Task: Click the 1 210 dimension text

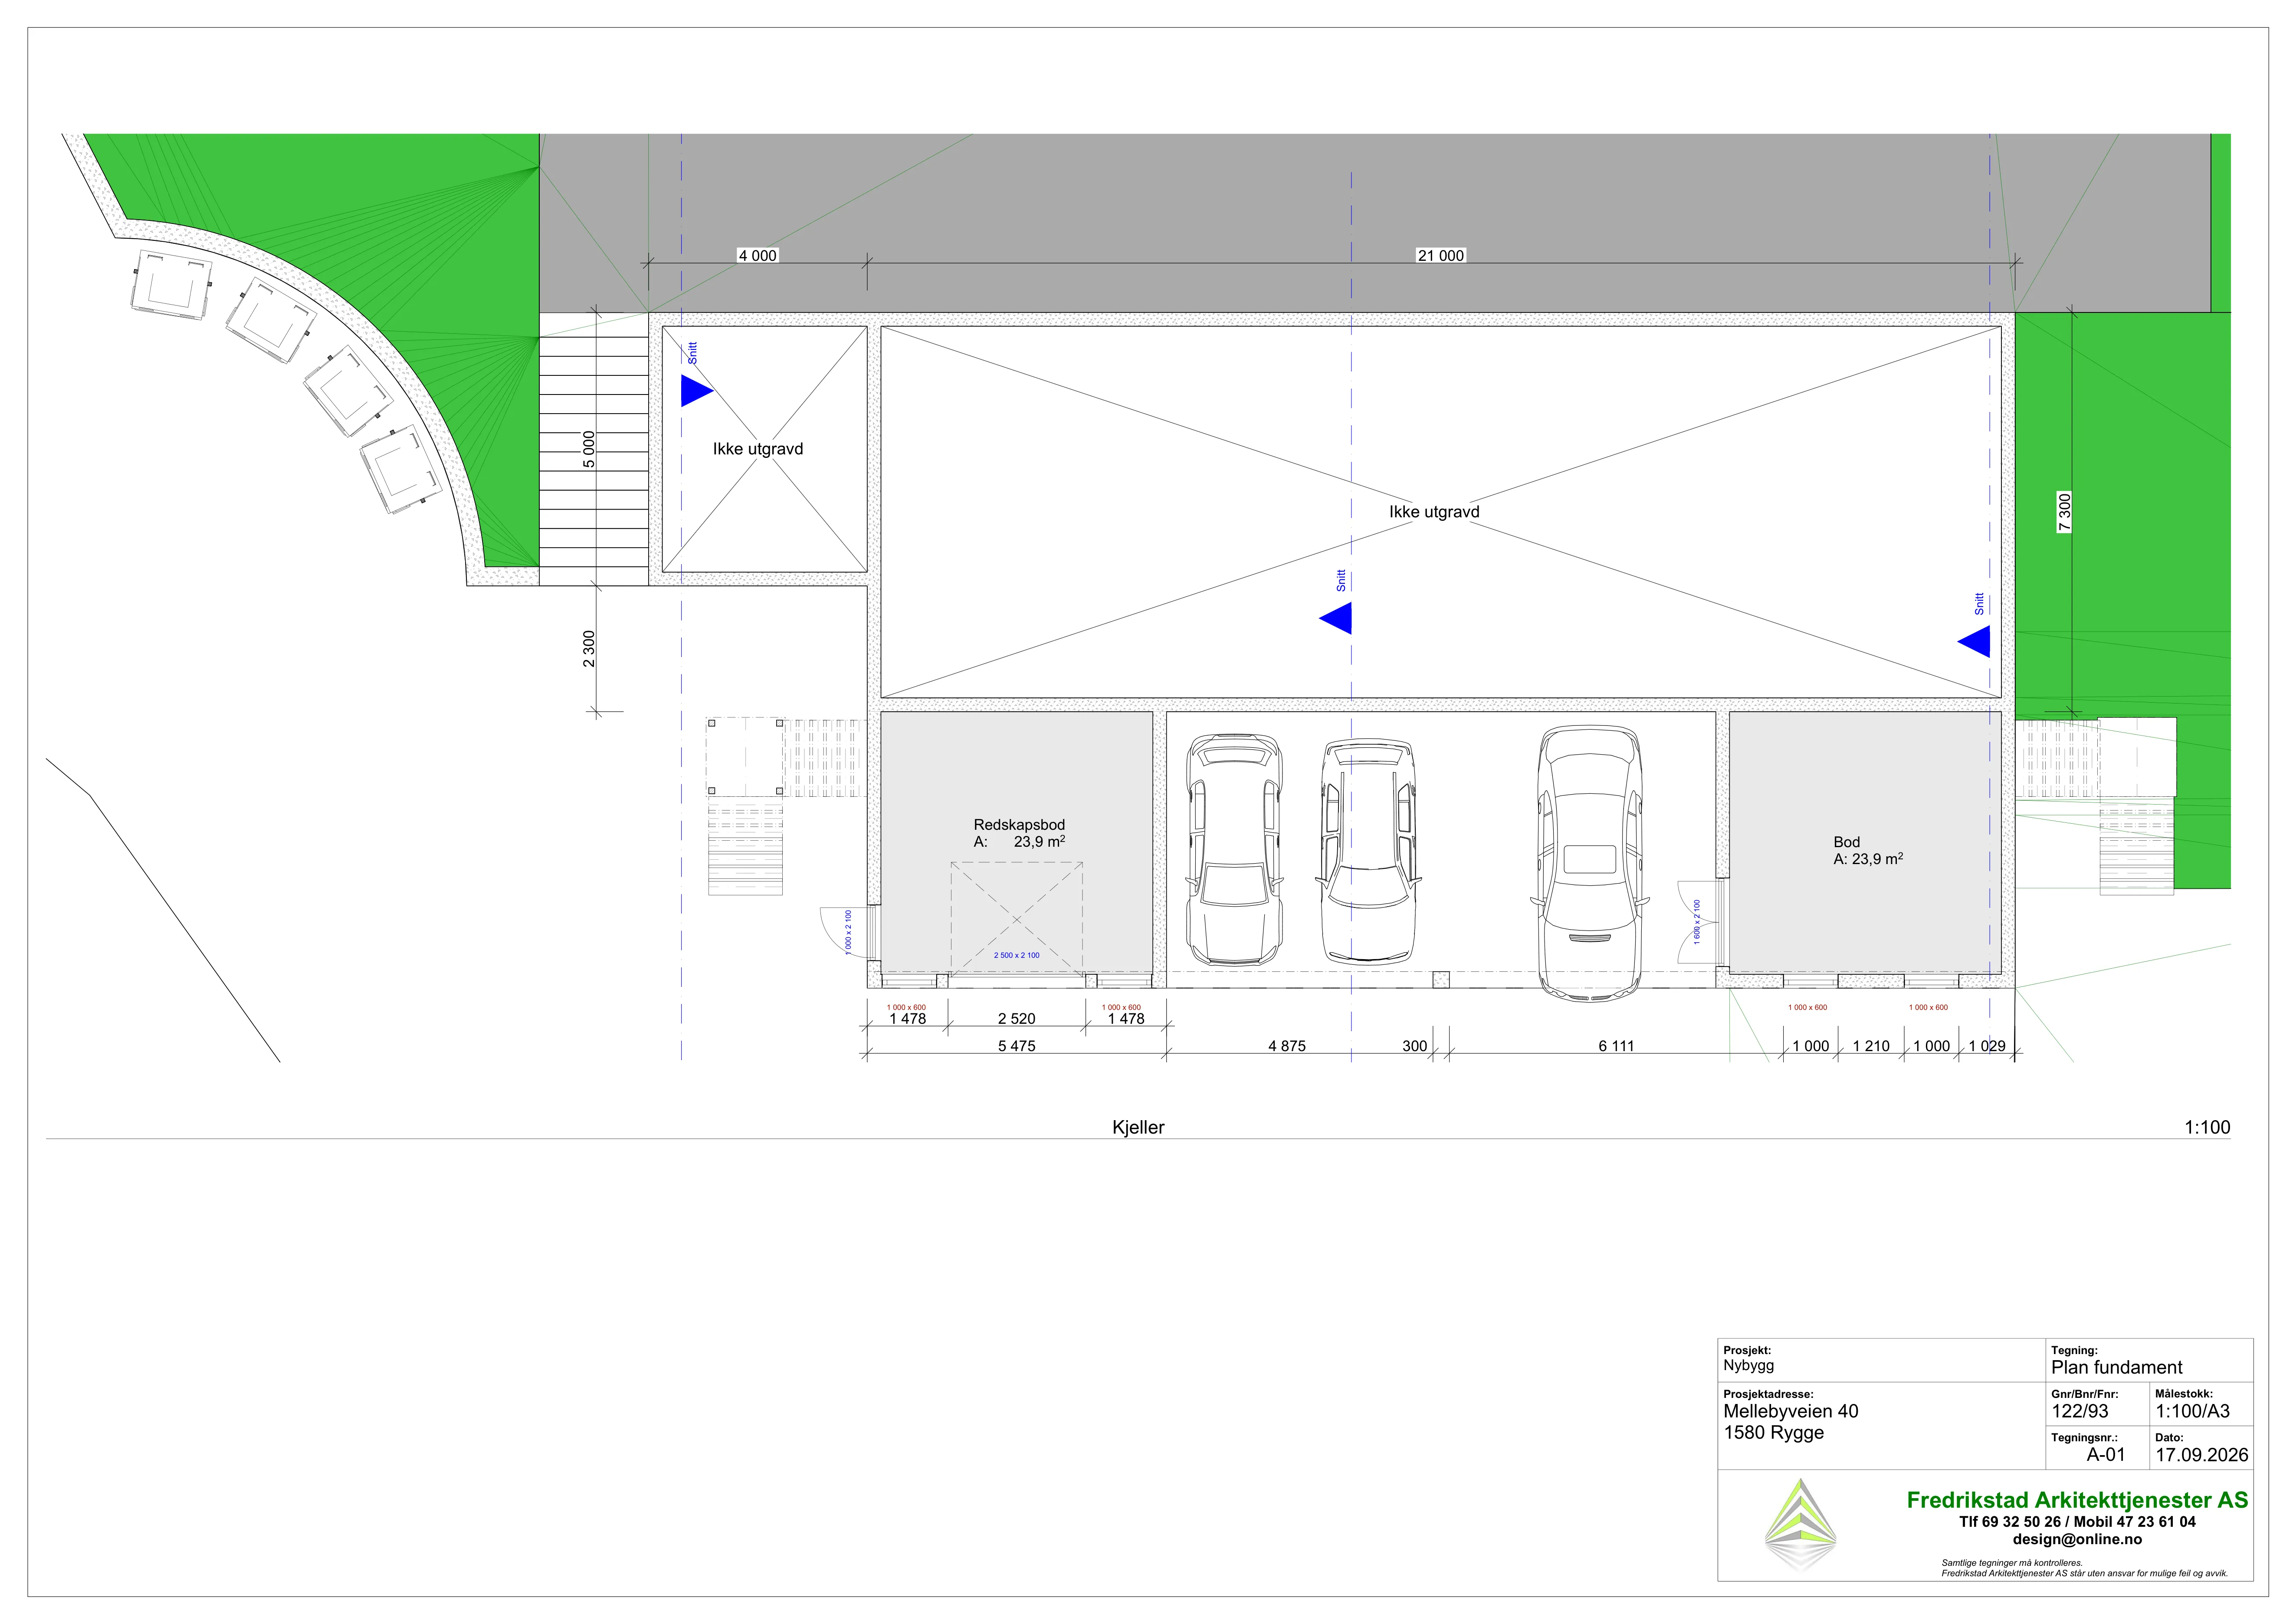Action: (x=1871, y=1046)
